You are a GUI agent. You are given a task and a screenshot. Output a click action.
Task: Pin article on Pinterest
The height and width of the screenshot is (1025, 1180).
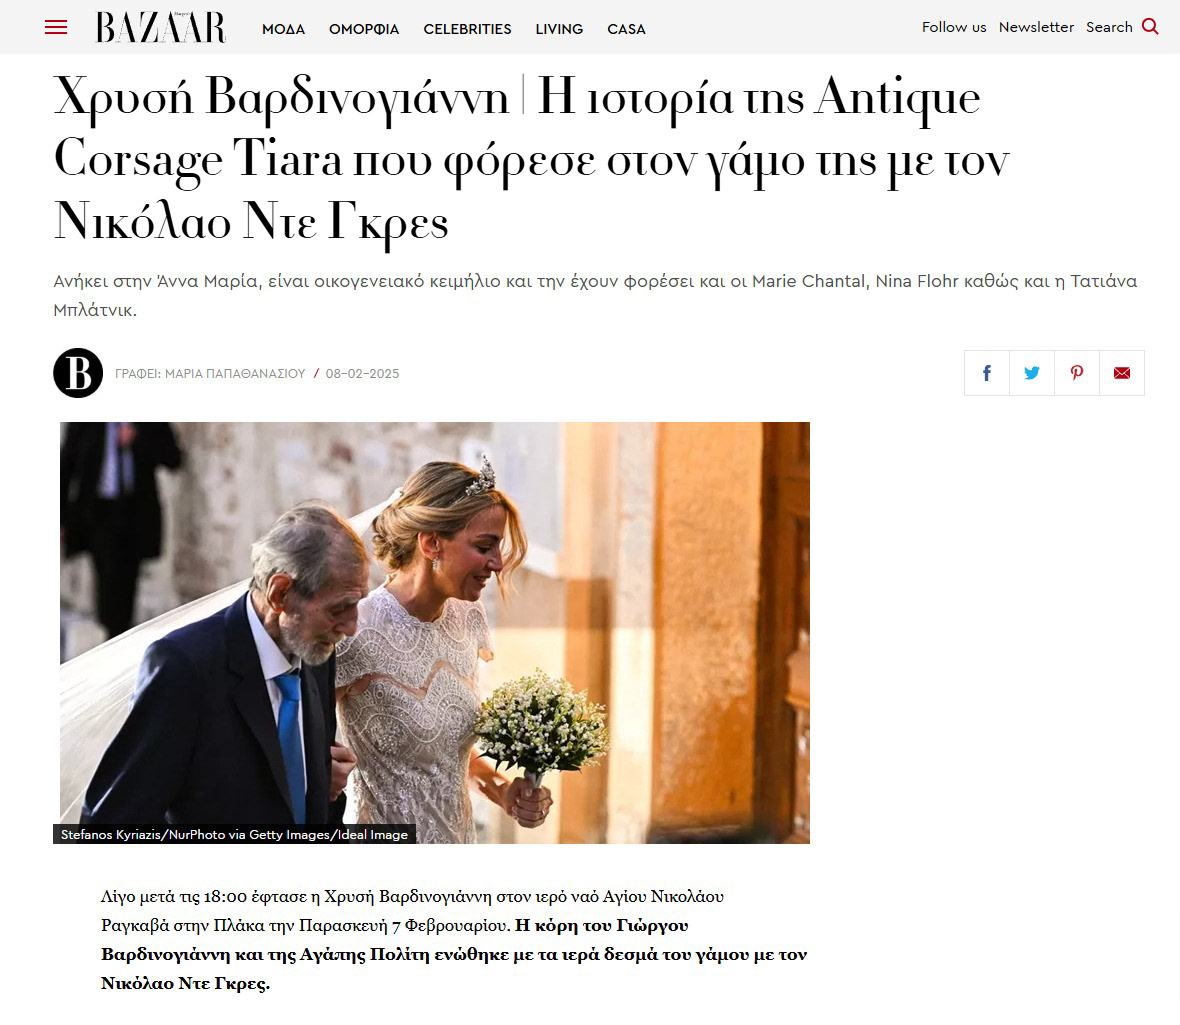click(x=1077, y=373)
